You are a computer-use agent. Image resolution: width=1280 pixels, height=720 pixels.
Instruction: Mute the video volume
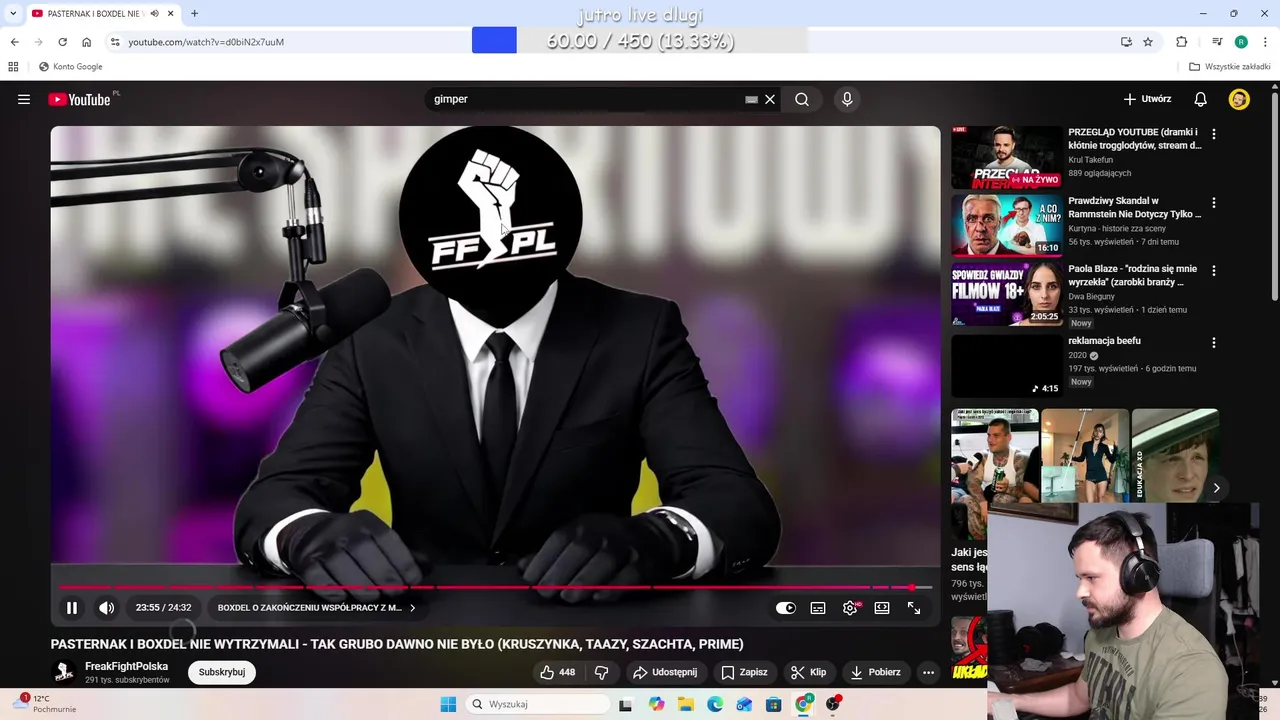[106, 607]
